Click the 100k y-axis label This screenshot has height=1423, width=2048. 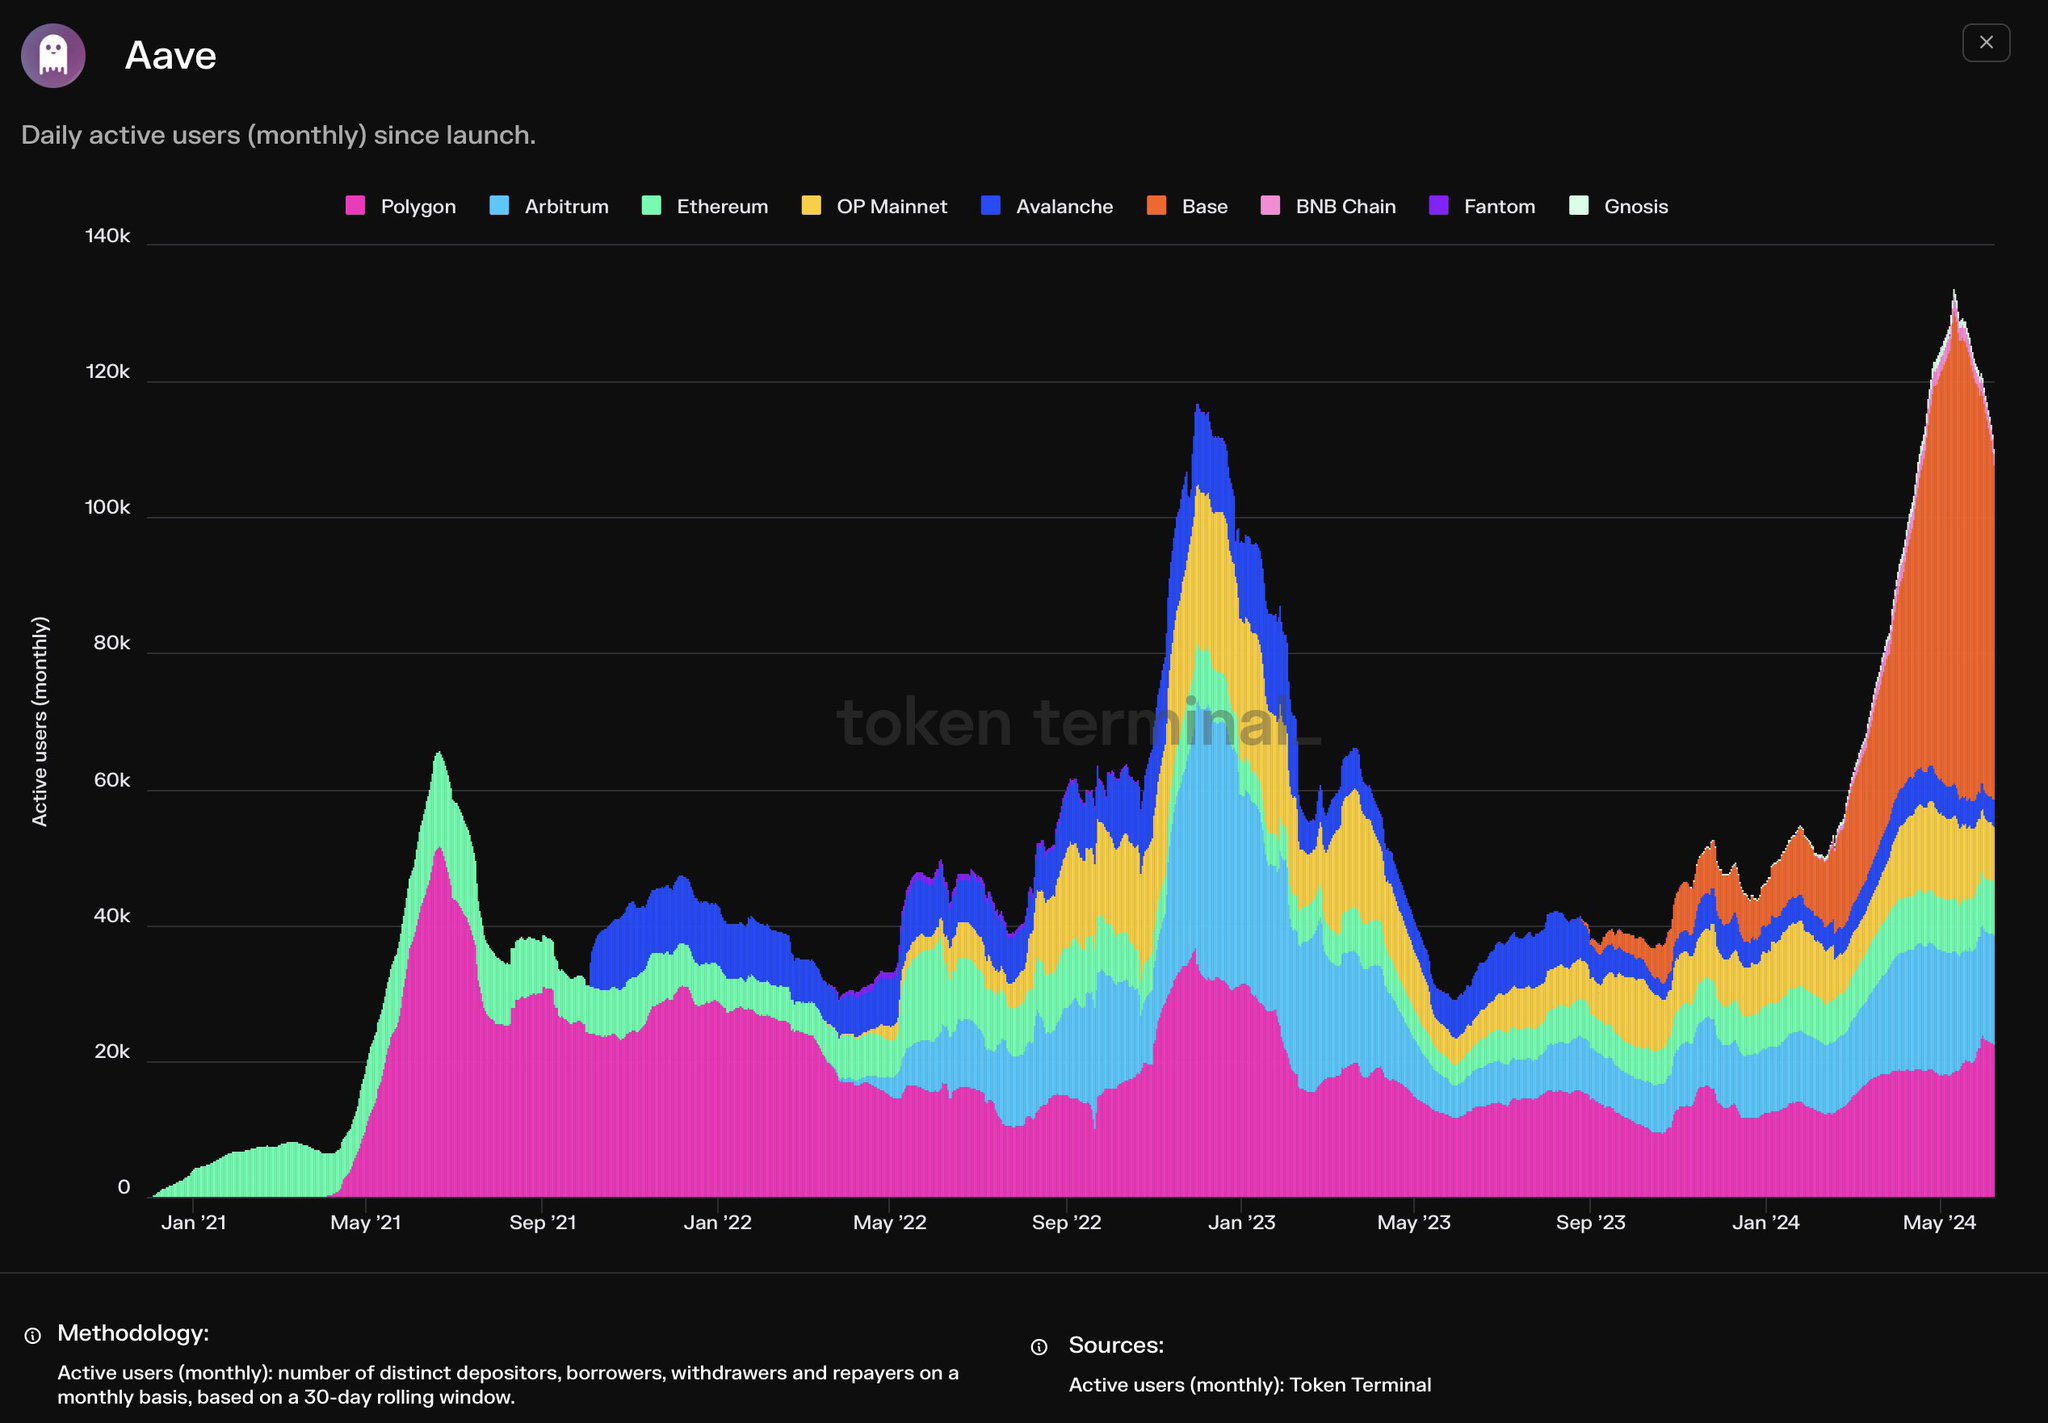pyautogui.click(x=108, y=507)
